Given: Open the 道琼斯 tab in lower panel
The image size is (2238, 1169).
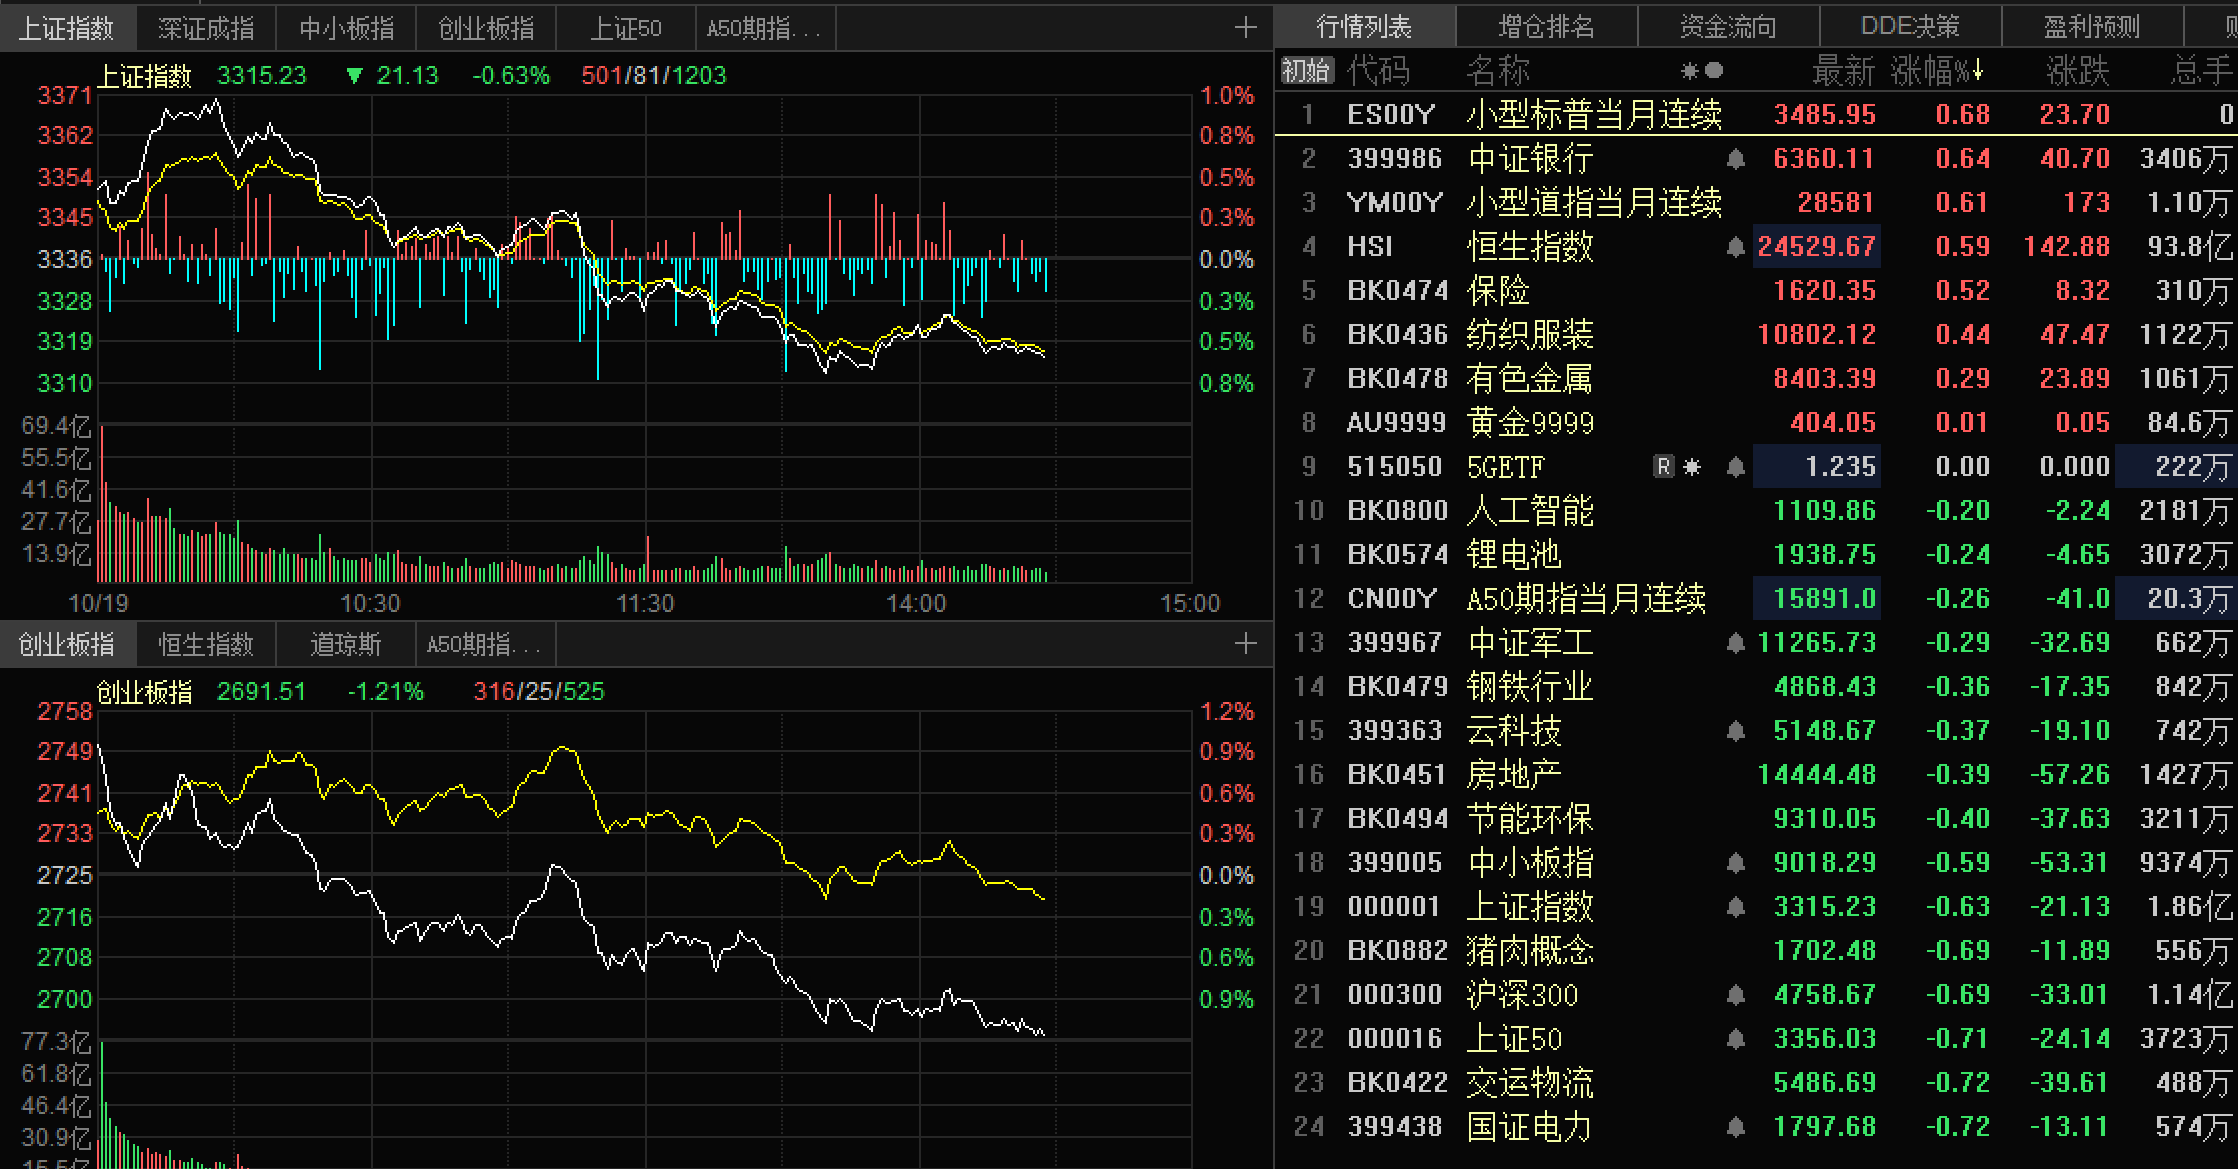Looking at the screenshot, I should tap(346, 644).
